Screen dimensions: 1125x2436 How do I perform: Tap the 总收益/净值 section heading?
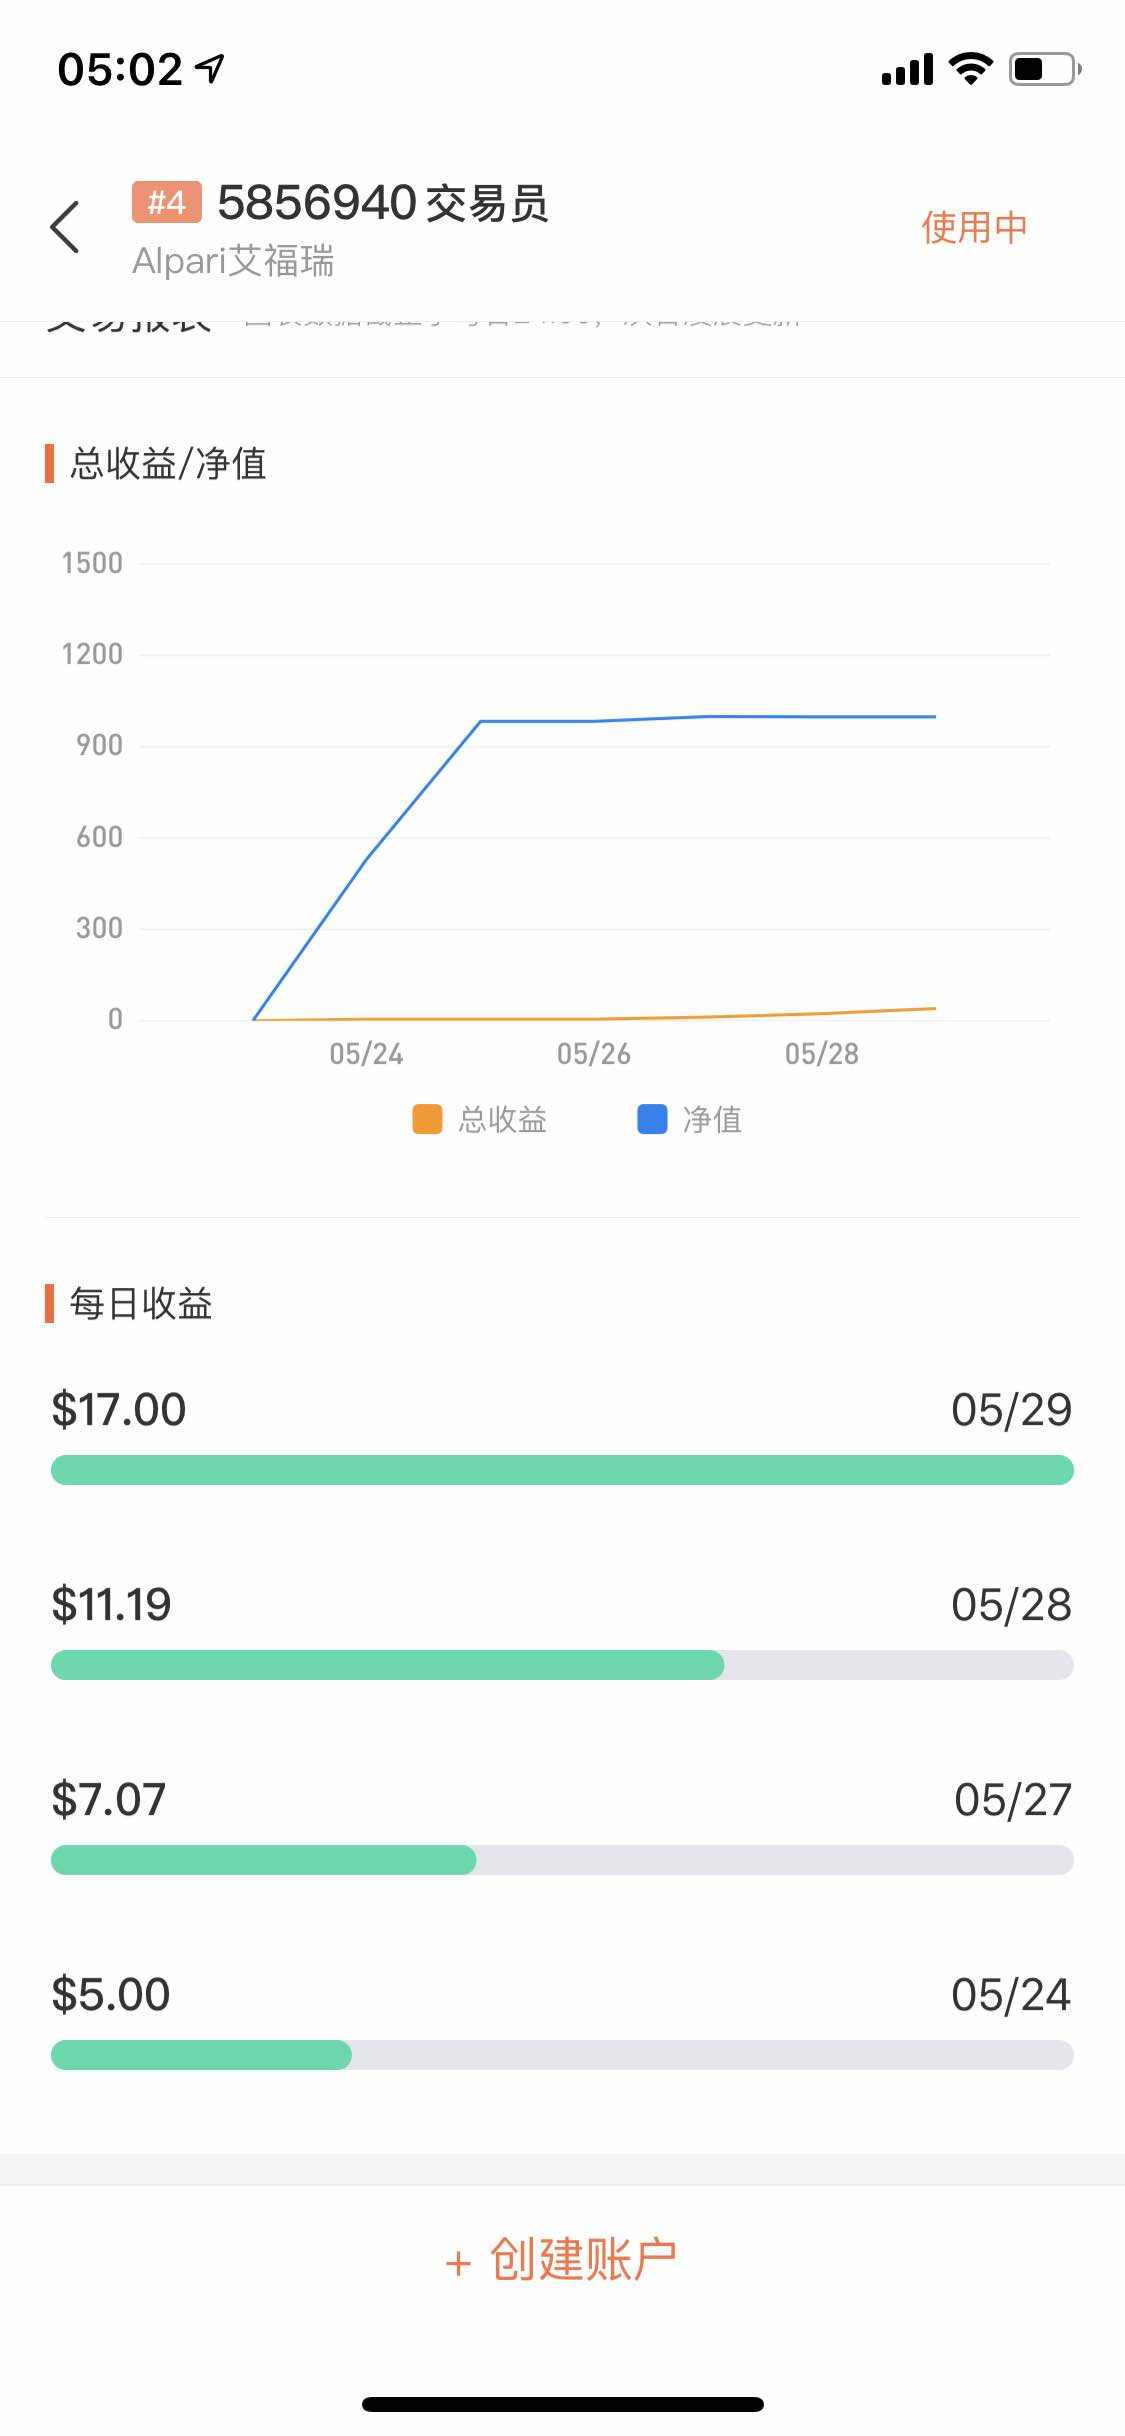tap(167, 464)
